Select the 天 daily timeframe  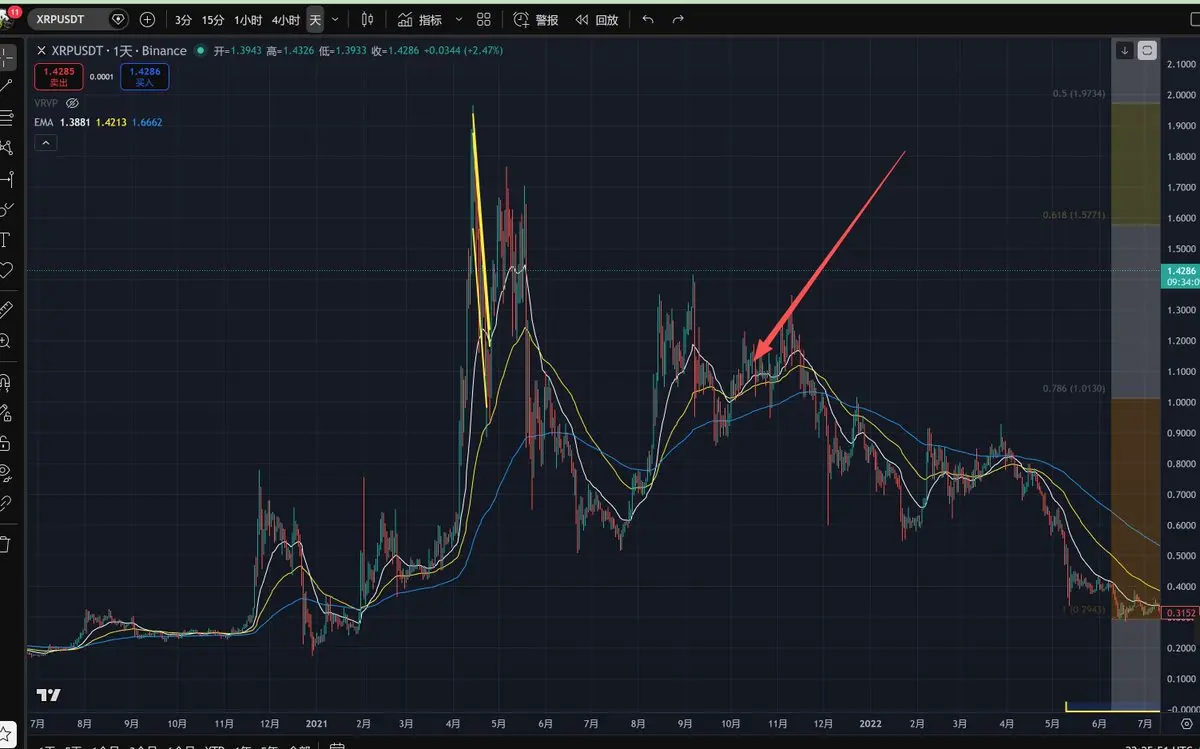pyautogui.click(x=315, y=20)
